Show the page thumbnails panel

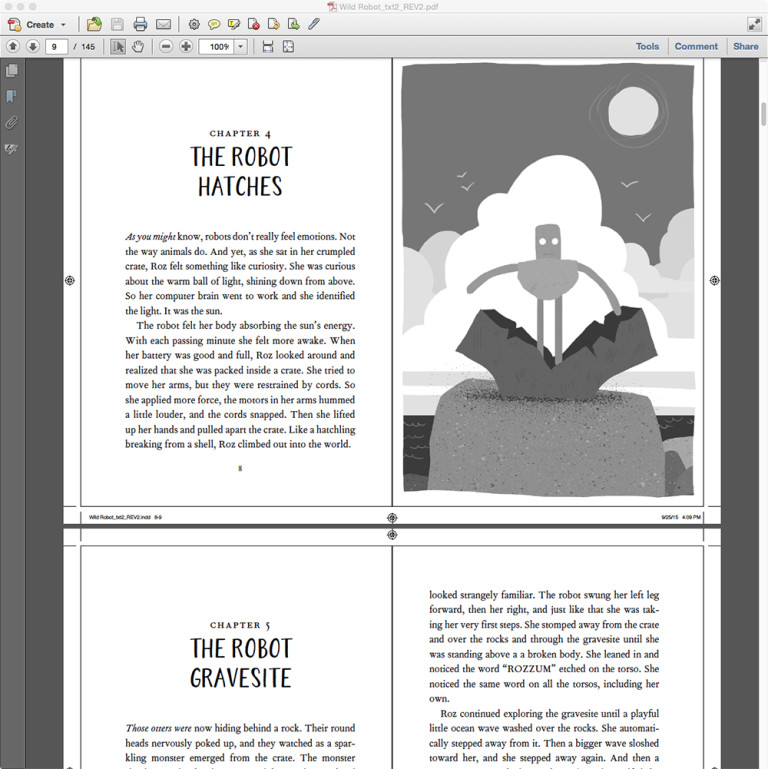pos(12,71)
